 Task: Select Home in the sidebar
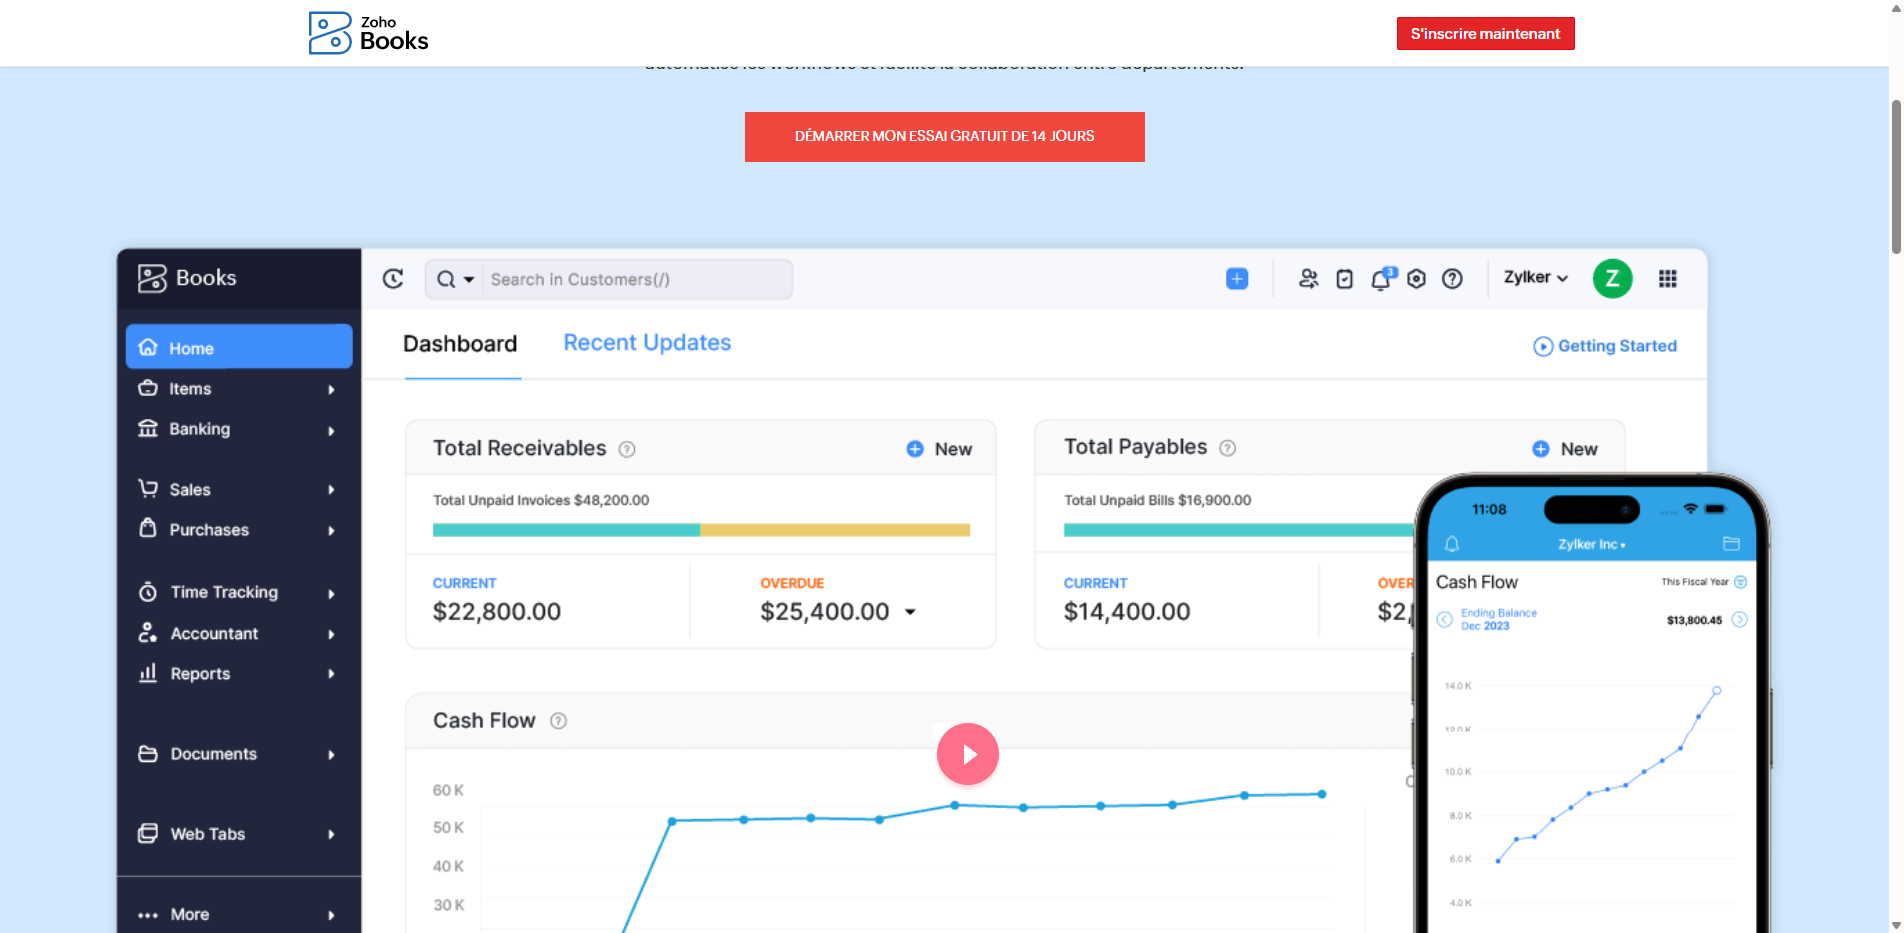click(239, 347)
